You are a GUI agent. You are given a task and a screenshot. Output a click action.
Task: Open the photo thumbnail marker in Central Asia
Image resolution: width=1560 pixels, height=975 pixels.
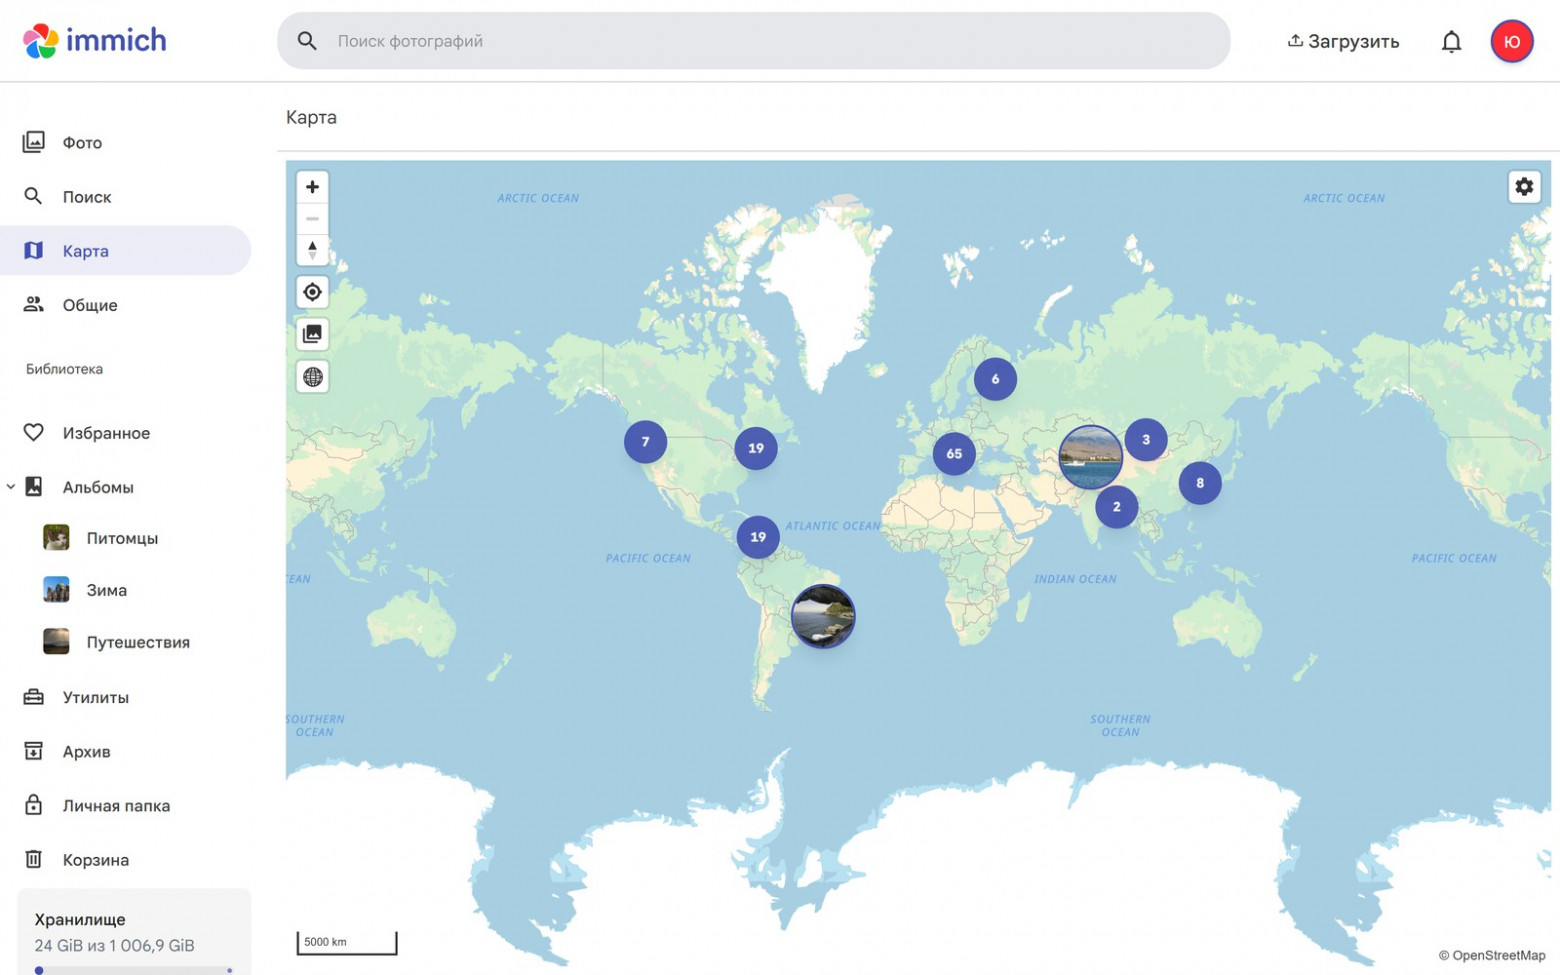click(x=1090, y=457)
